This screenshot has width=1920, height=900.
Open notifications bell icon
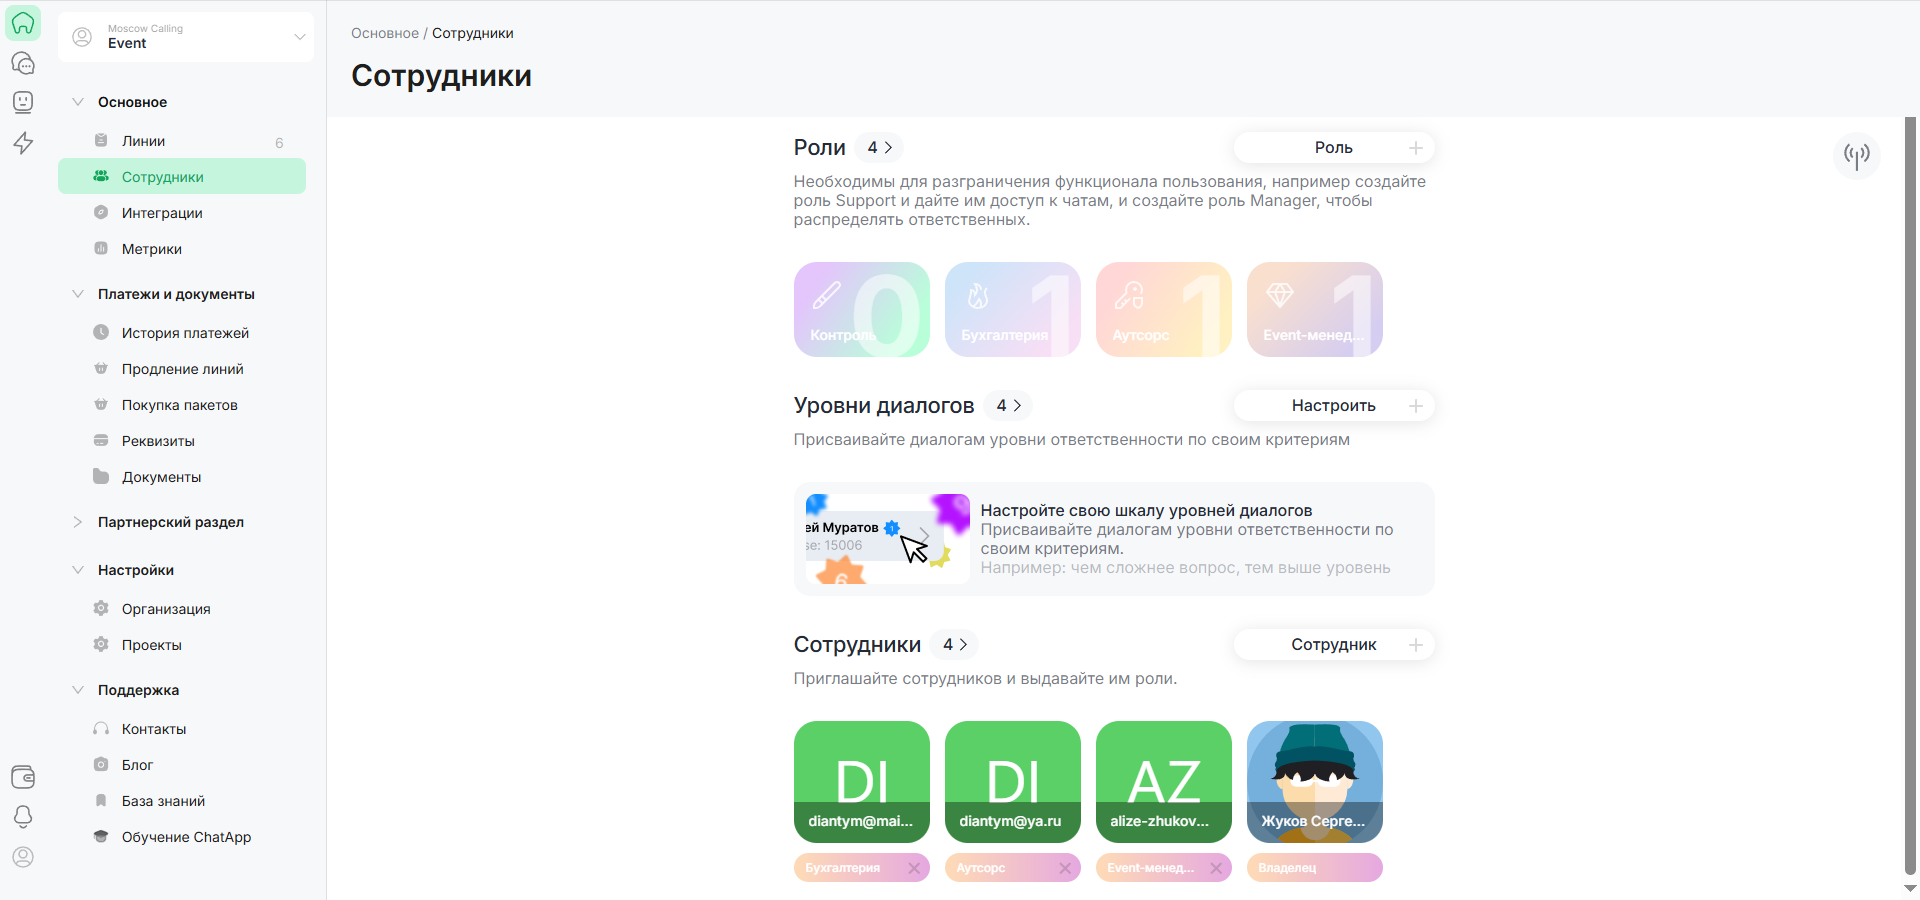tap(23, 816)
